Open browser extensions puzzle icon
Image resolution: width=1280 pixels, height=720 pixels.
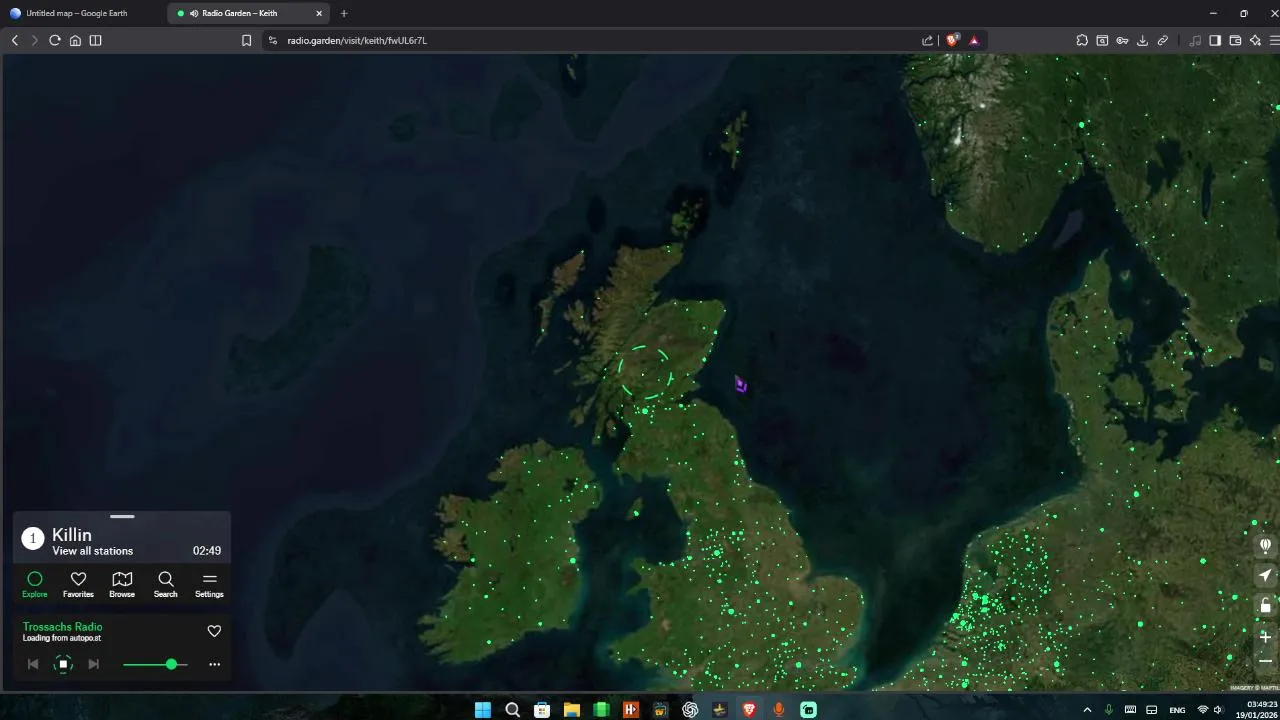(1082, 40)
